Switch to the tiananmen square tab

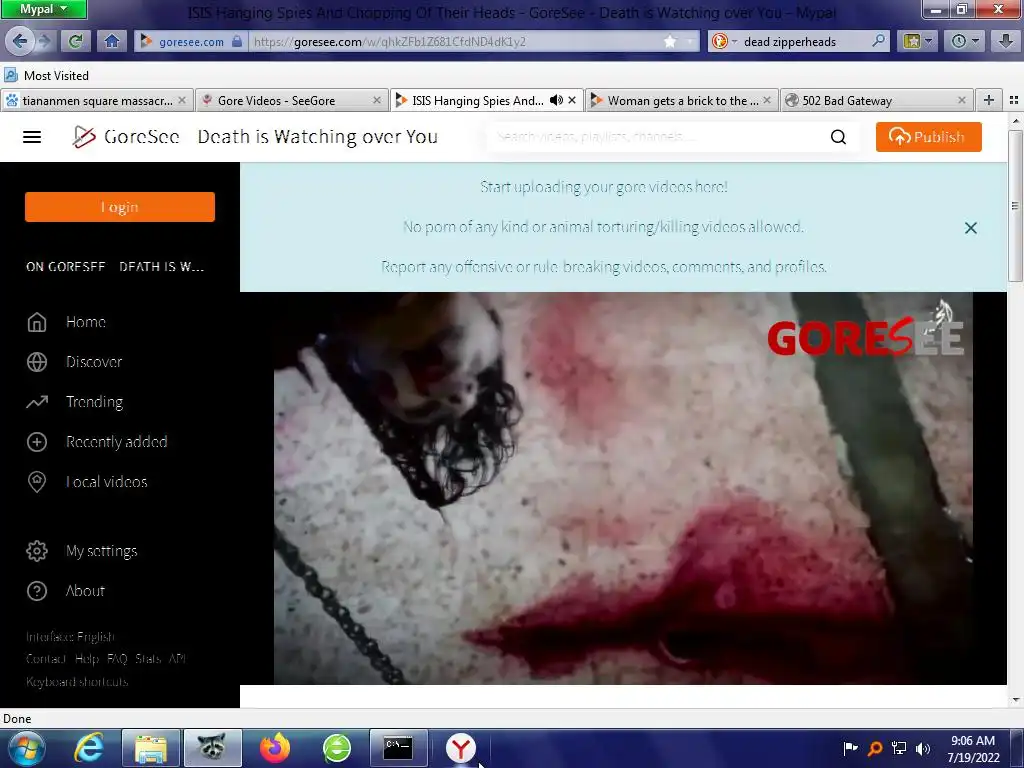click(x=97, y=101)
